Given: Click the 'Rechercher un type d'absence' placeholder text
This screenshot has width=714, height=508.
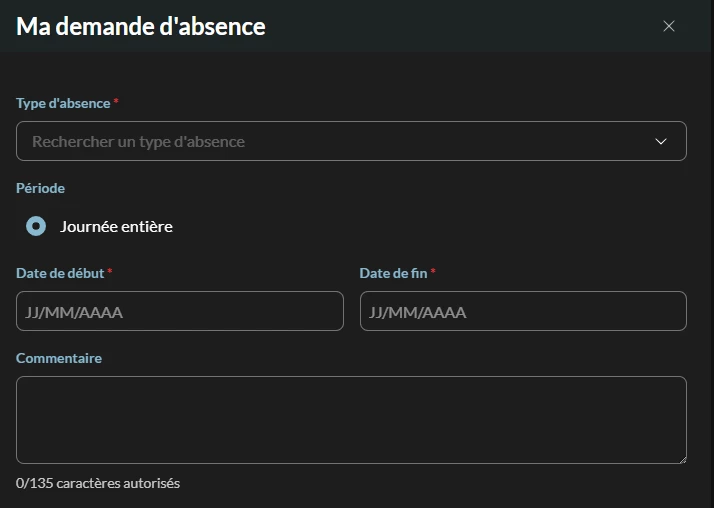Looking at the screenshot, I should coord(138,142).
